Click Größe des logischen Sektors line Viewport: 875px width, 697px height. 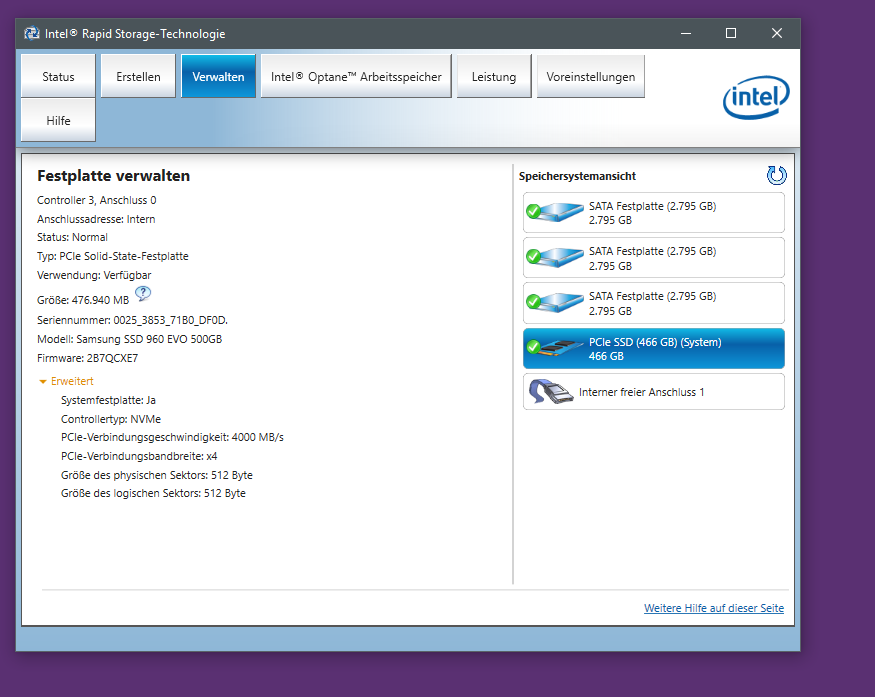point(153,493)
